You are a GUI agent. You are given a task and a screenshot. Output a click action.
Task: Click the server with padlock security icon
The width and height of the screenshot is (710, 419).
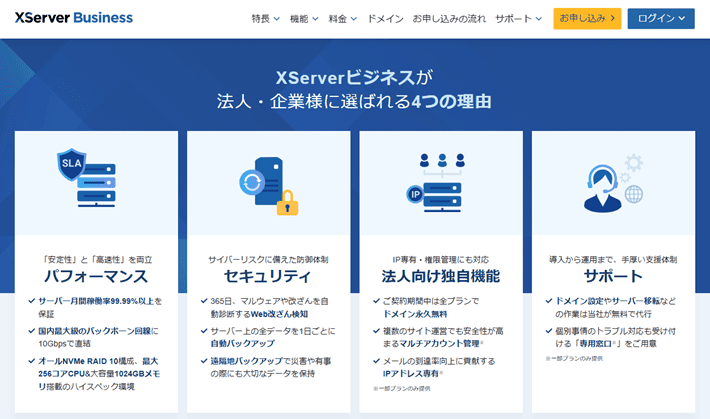[x=269, y=186]
